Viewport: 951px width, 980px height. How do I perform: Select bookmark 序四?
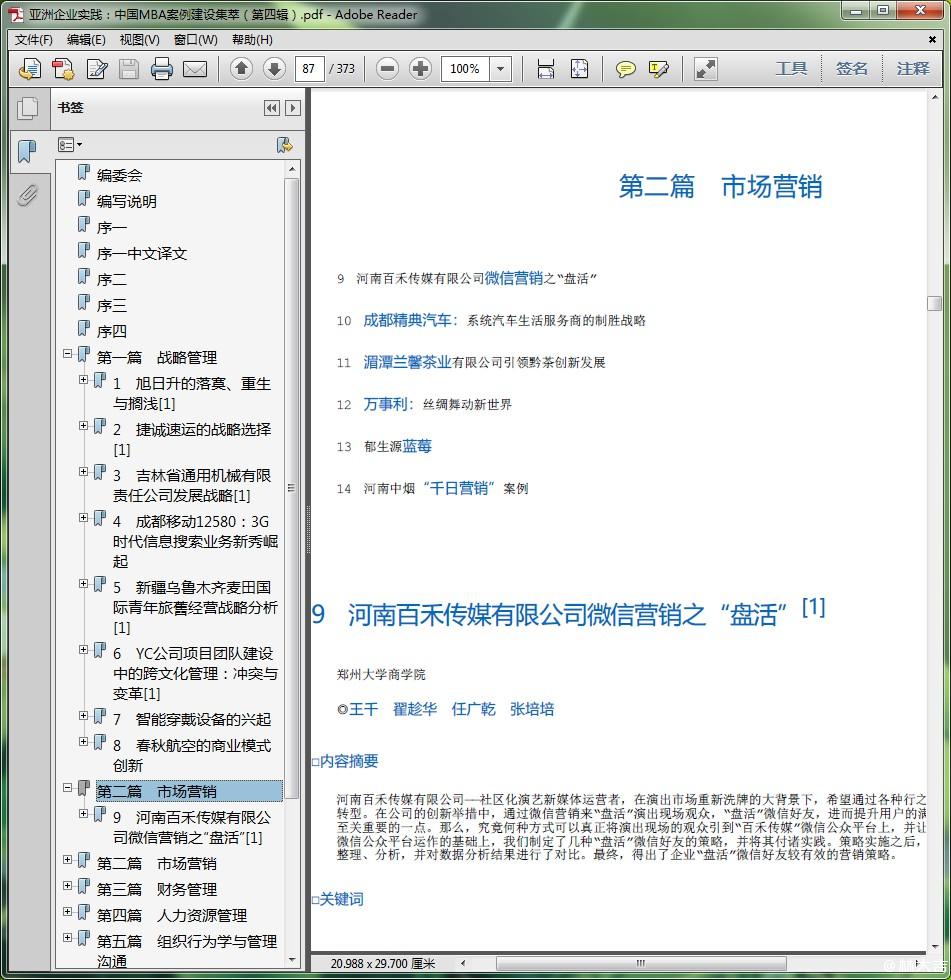[x=112, y=331]
